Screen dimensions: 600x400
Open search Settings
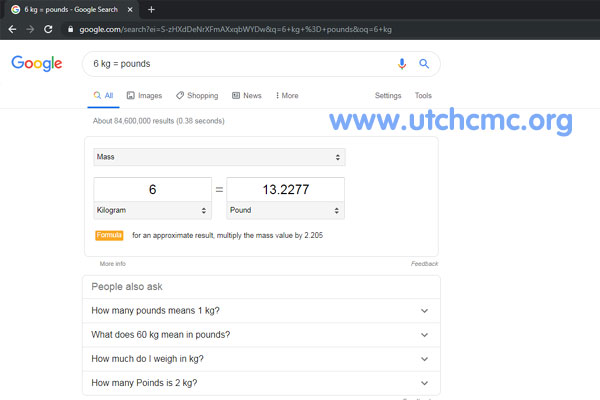pyautogui.click(x=388, y=96)
